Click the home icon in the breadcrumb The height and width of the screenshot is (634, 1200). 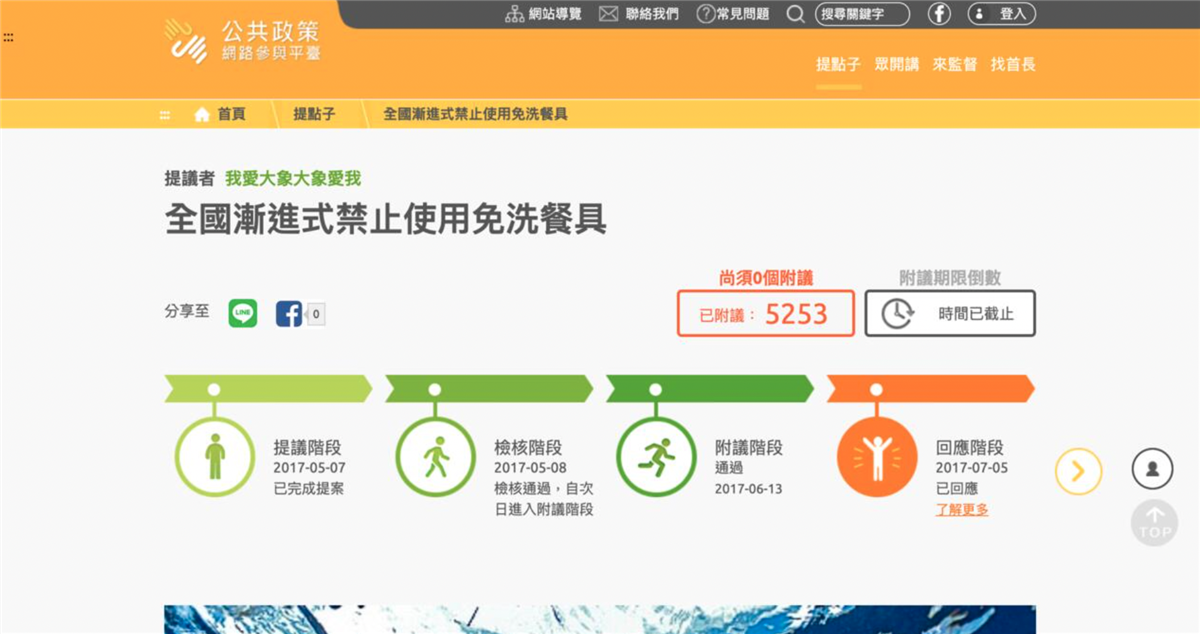(200, 114)
